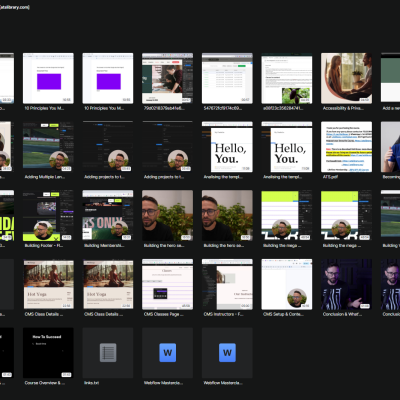This screenshot has height=400, width=400.
Task: Click the file name Adding Multiple Lan...
Action: click(x=45, y=177)
